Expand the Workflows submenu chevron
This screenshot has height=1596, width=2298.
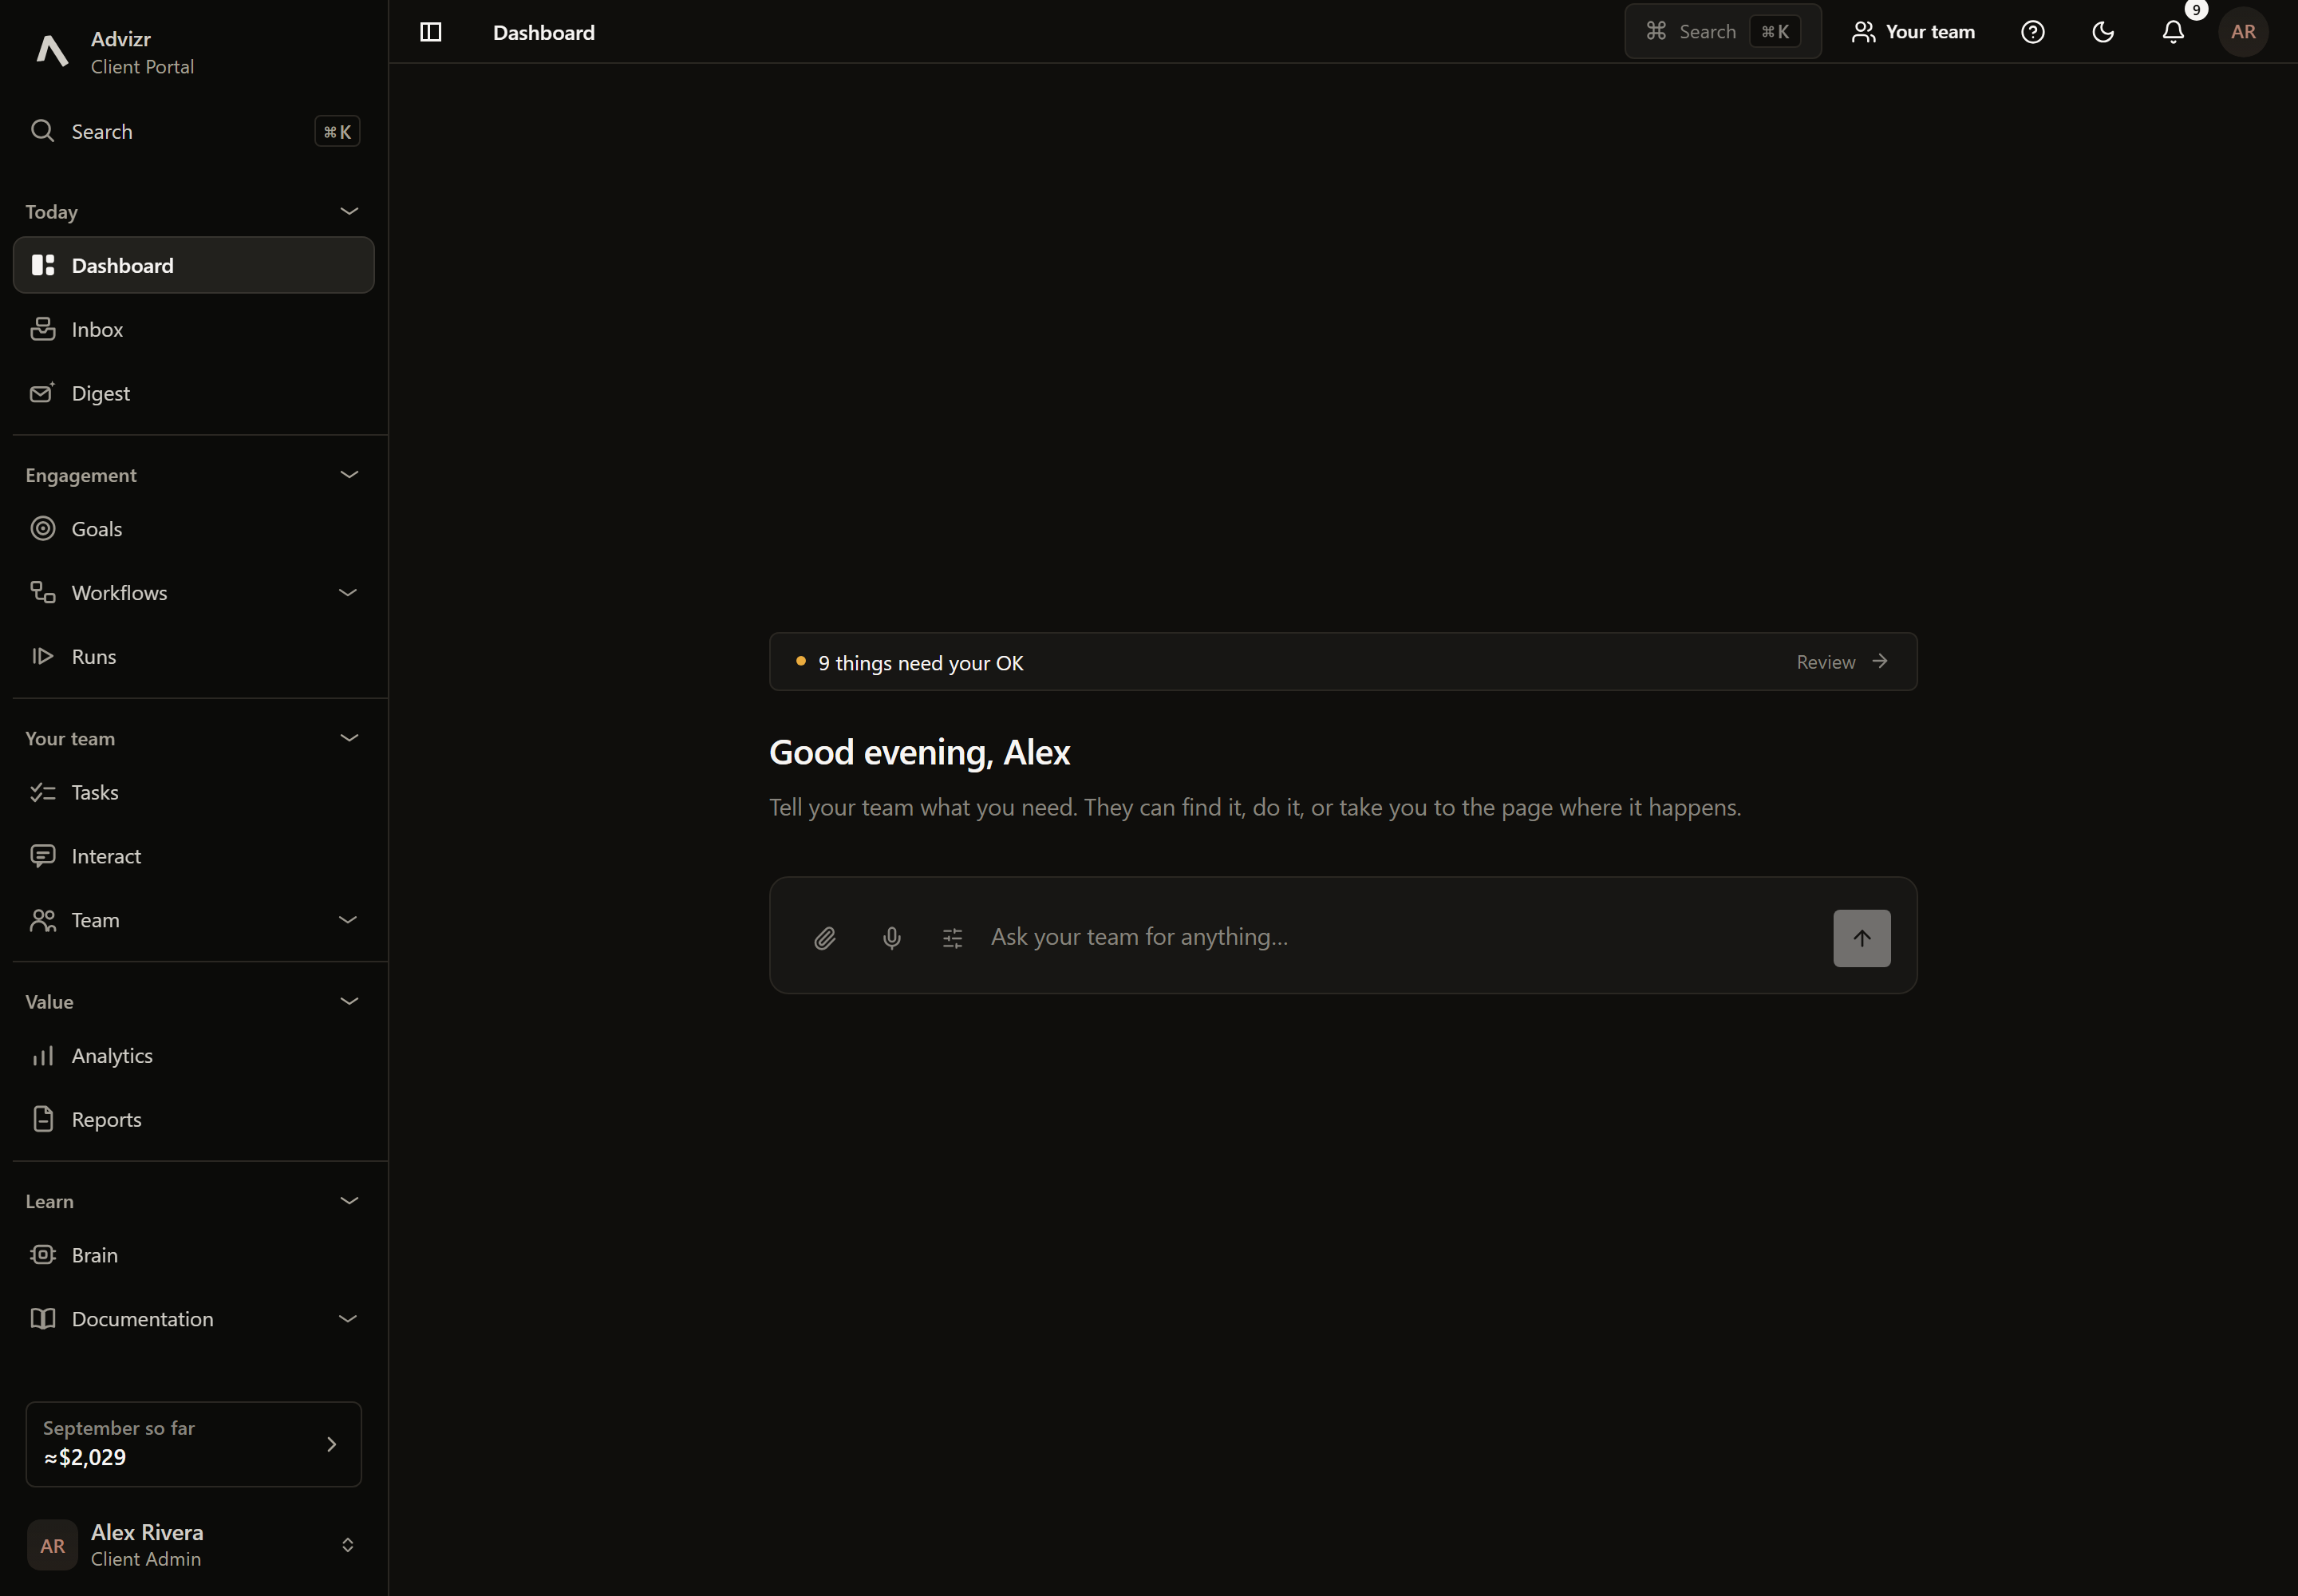(348, 593)
